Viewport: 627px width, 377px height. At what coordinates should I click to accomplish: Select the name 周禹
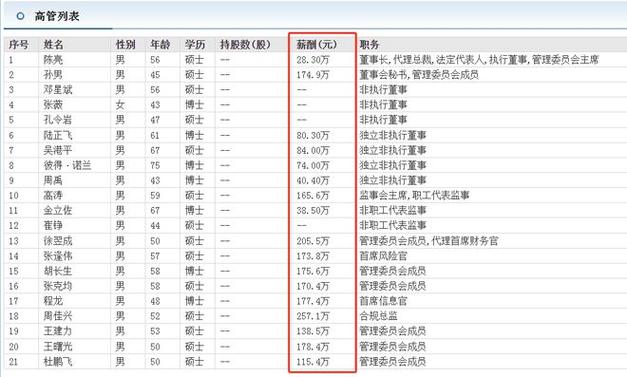(53, 180)
